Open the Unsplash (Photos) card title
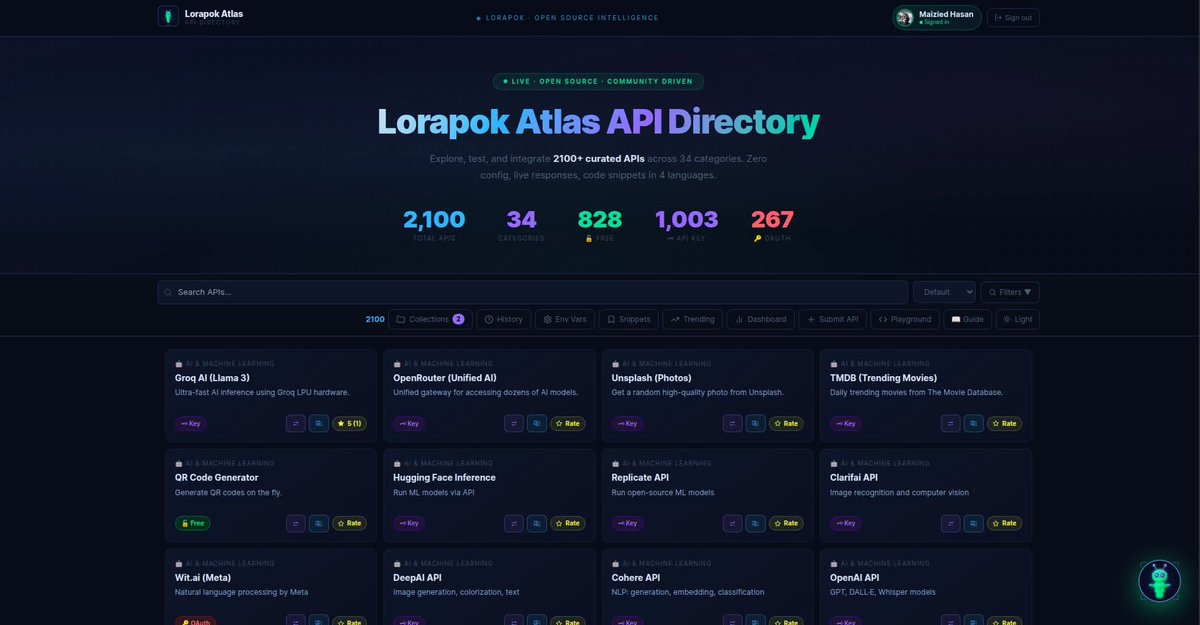This screenshot has width=1200, height=625. [x=652, y=378]
